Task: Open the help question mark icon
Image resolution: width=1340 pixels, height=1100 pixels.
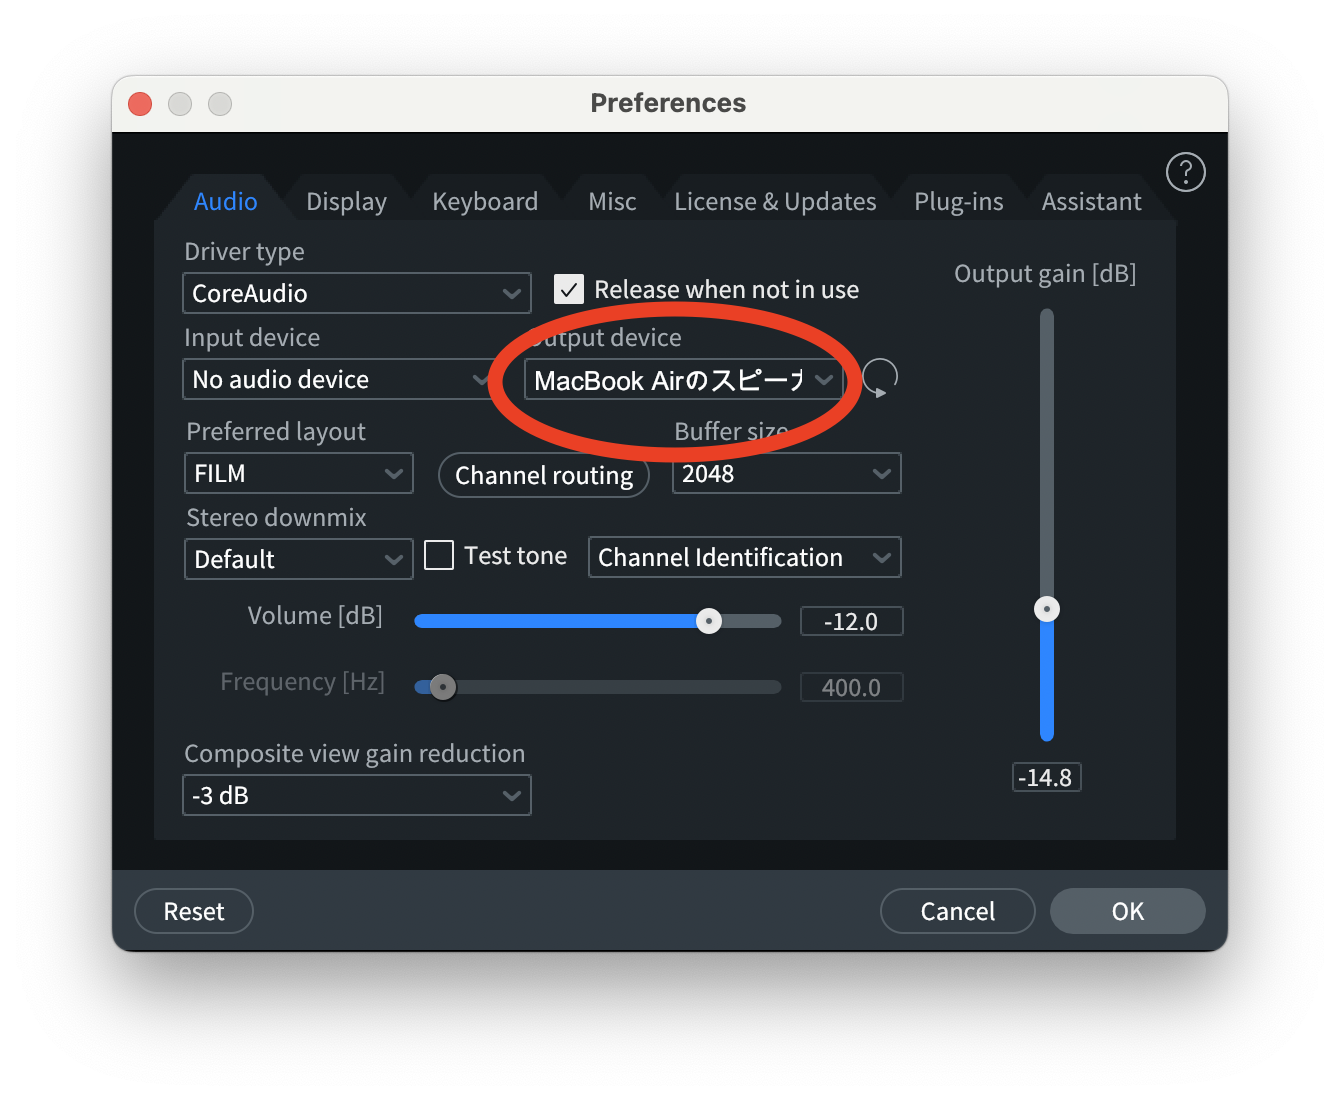Action: 1185,172
